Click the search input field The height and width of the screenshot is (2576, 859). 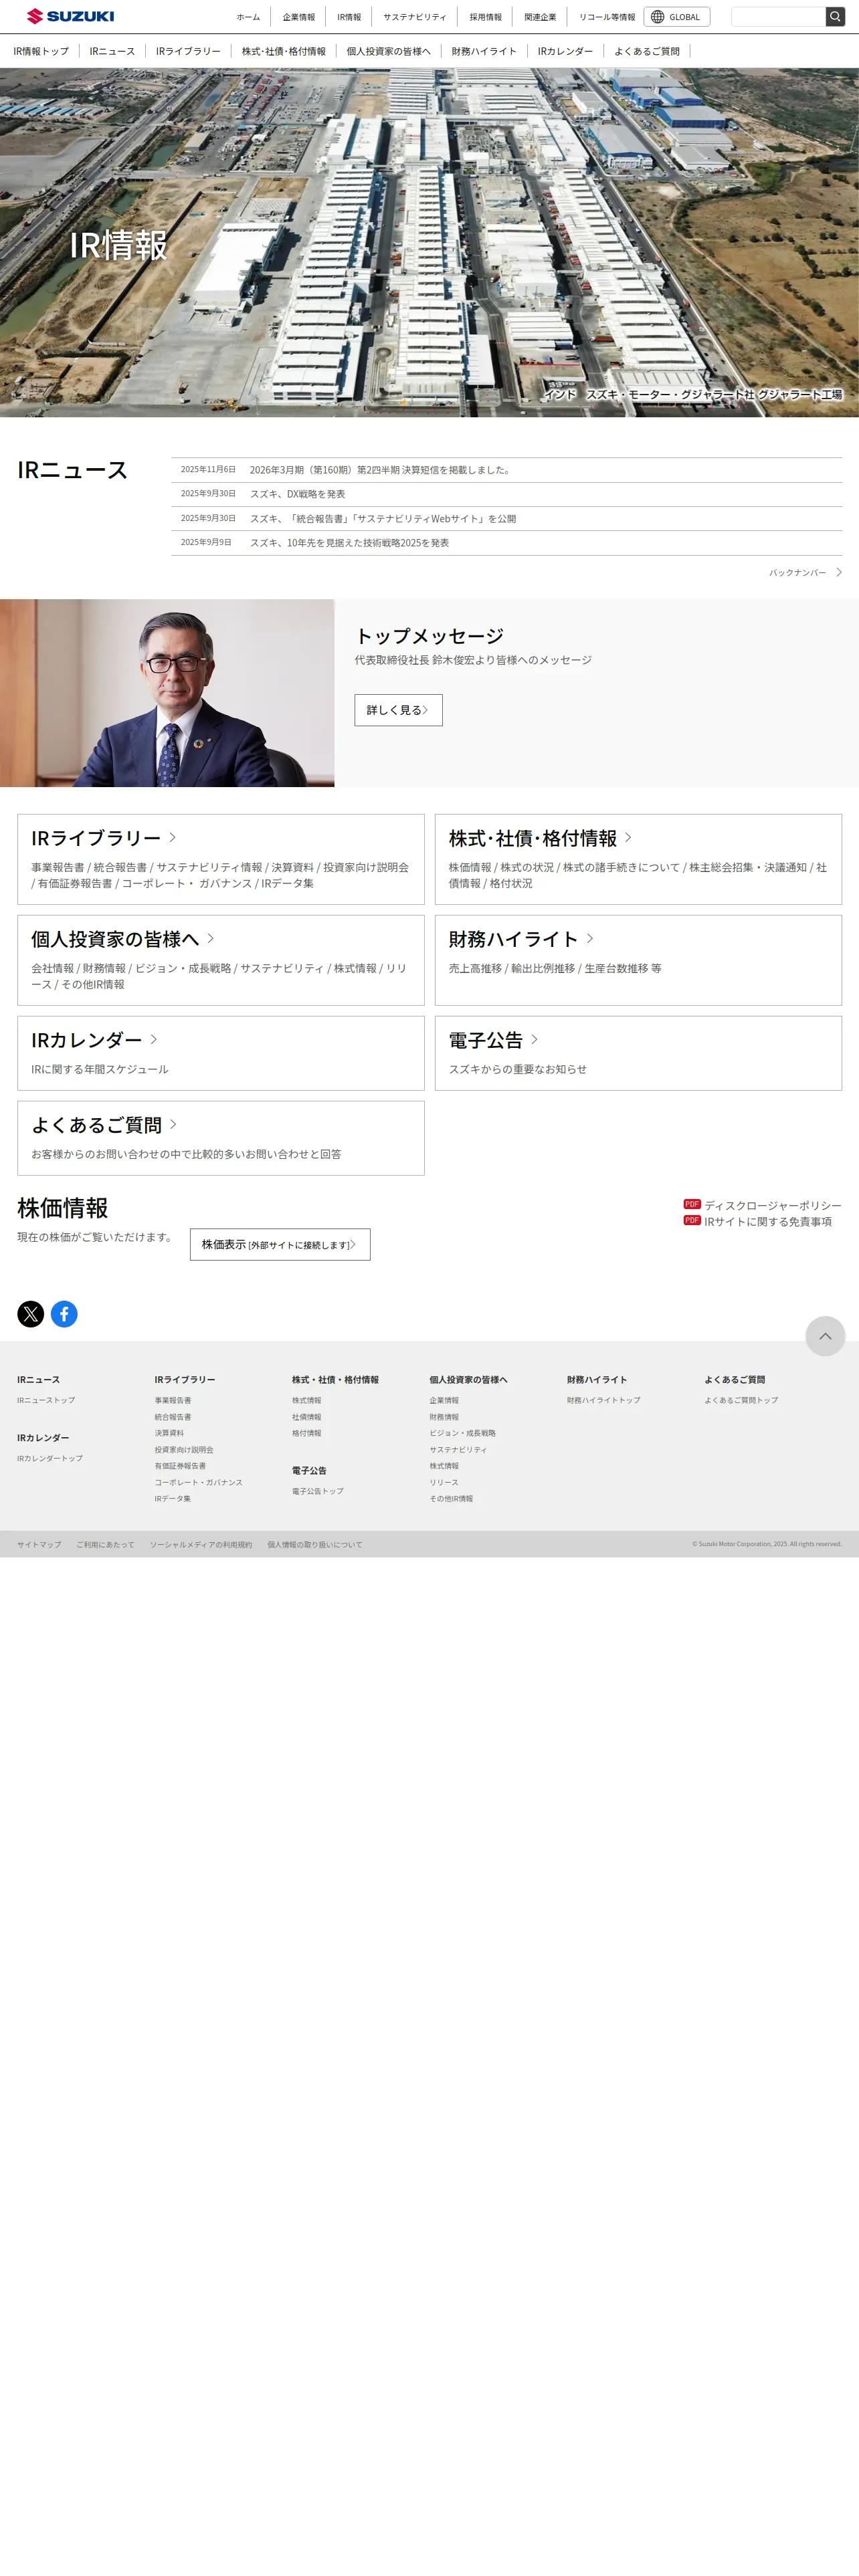[778, 16]
